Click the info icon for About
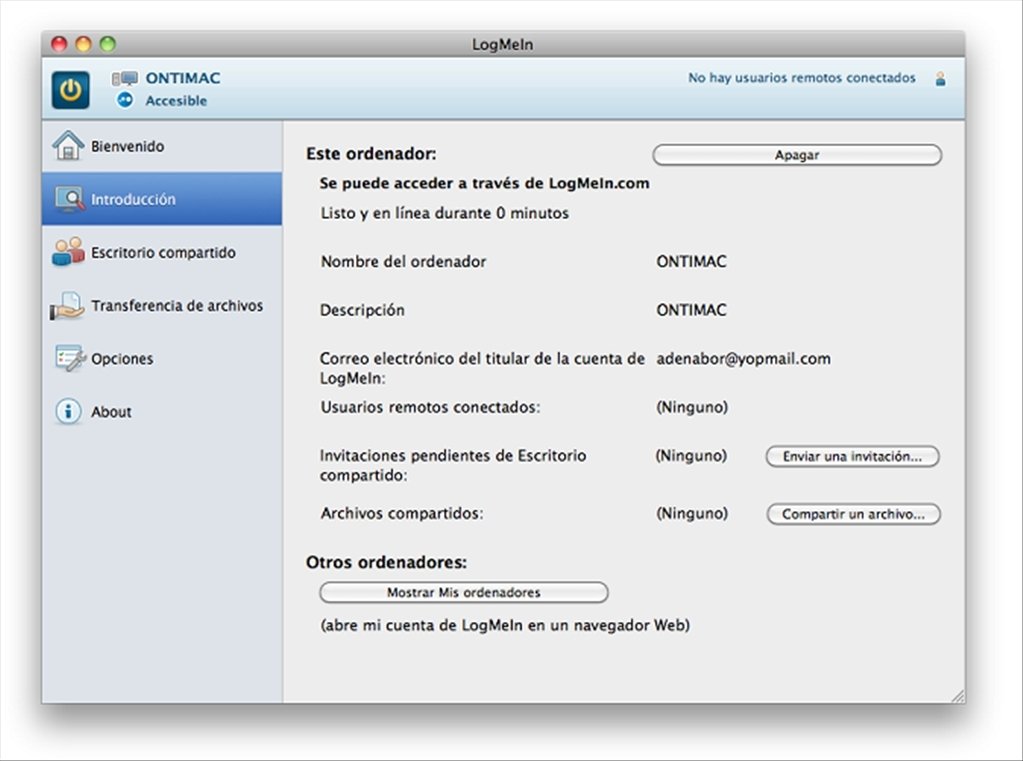 coord(69,412)
